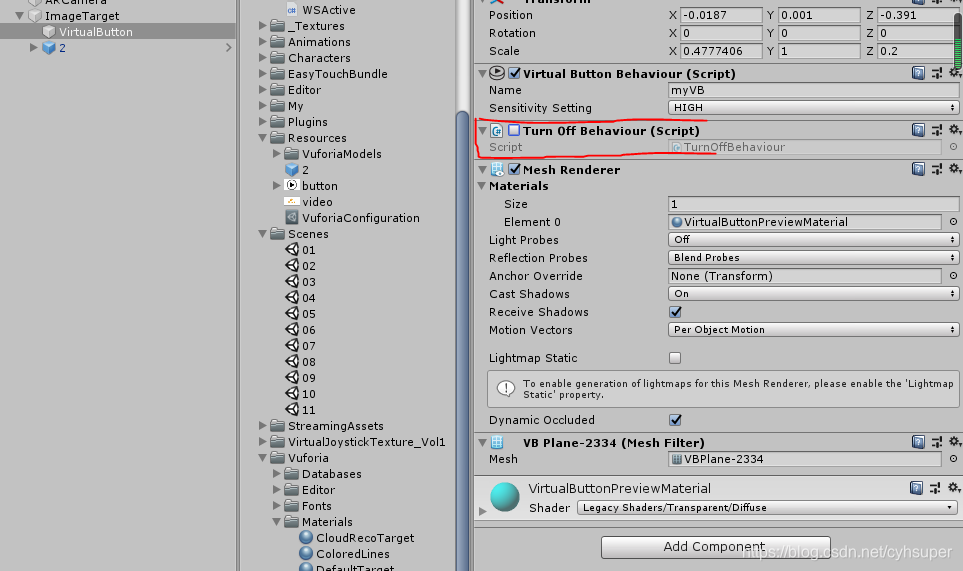Open the Cast Shadows dropdown
Screen dimensions: 963x571
(x=813, y=293)
